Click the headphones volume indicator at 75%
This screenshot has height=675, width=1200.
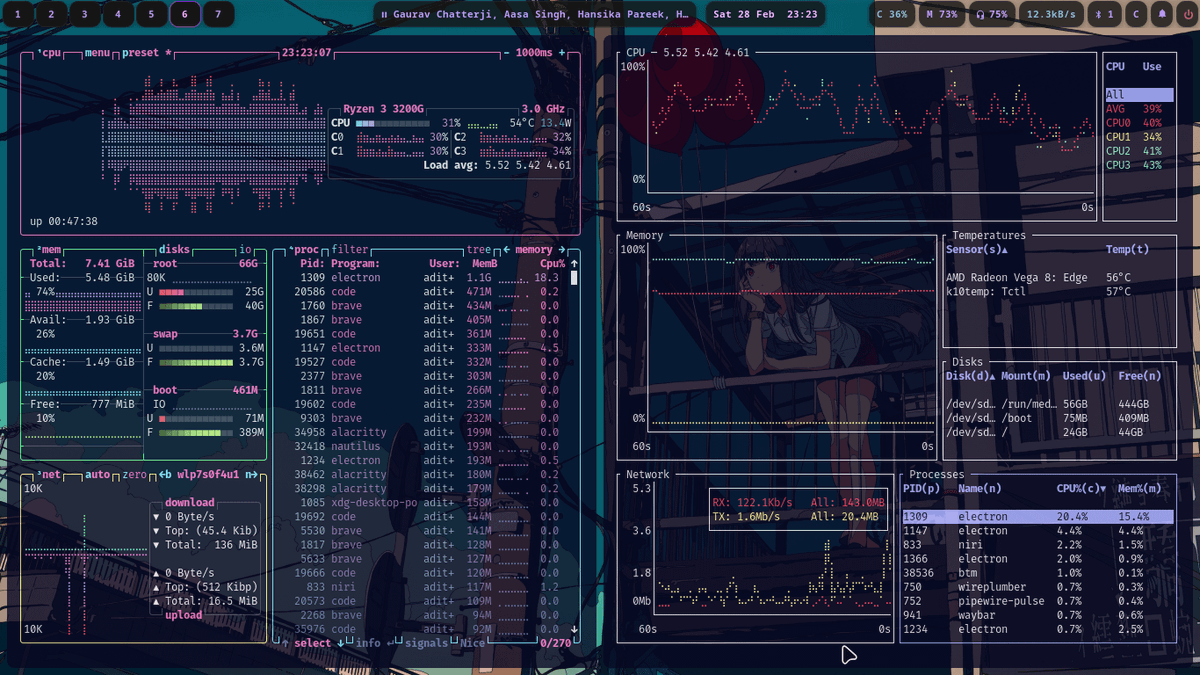(992, 14)
